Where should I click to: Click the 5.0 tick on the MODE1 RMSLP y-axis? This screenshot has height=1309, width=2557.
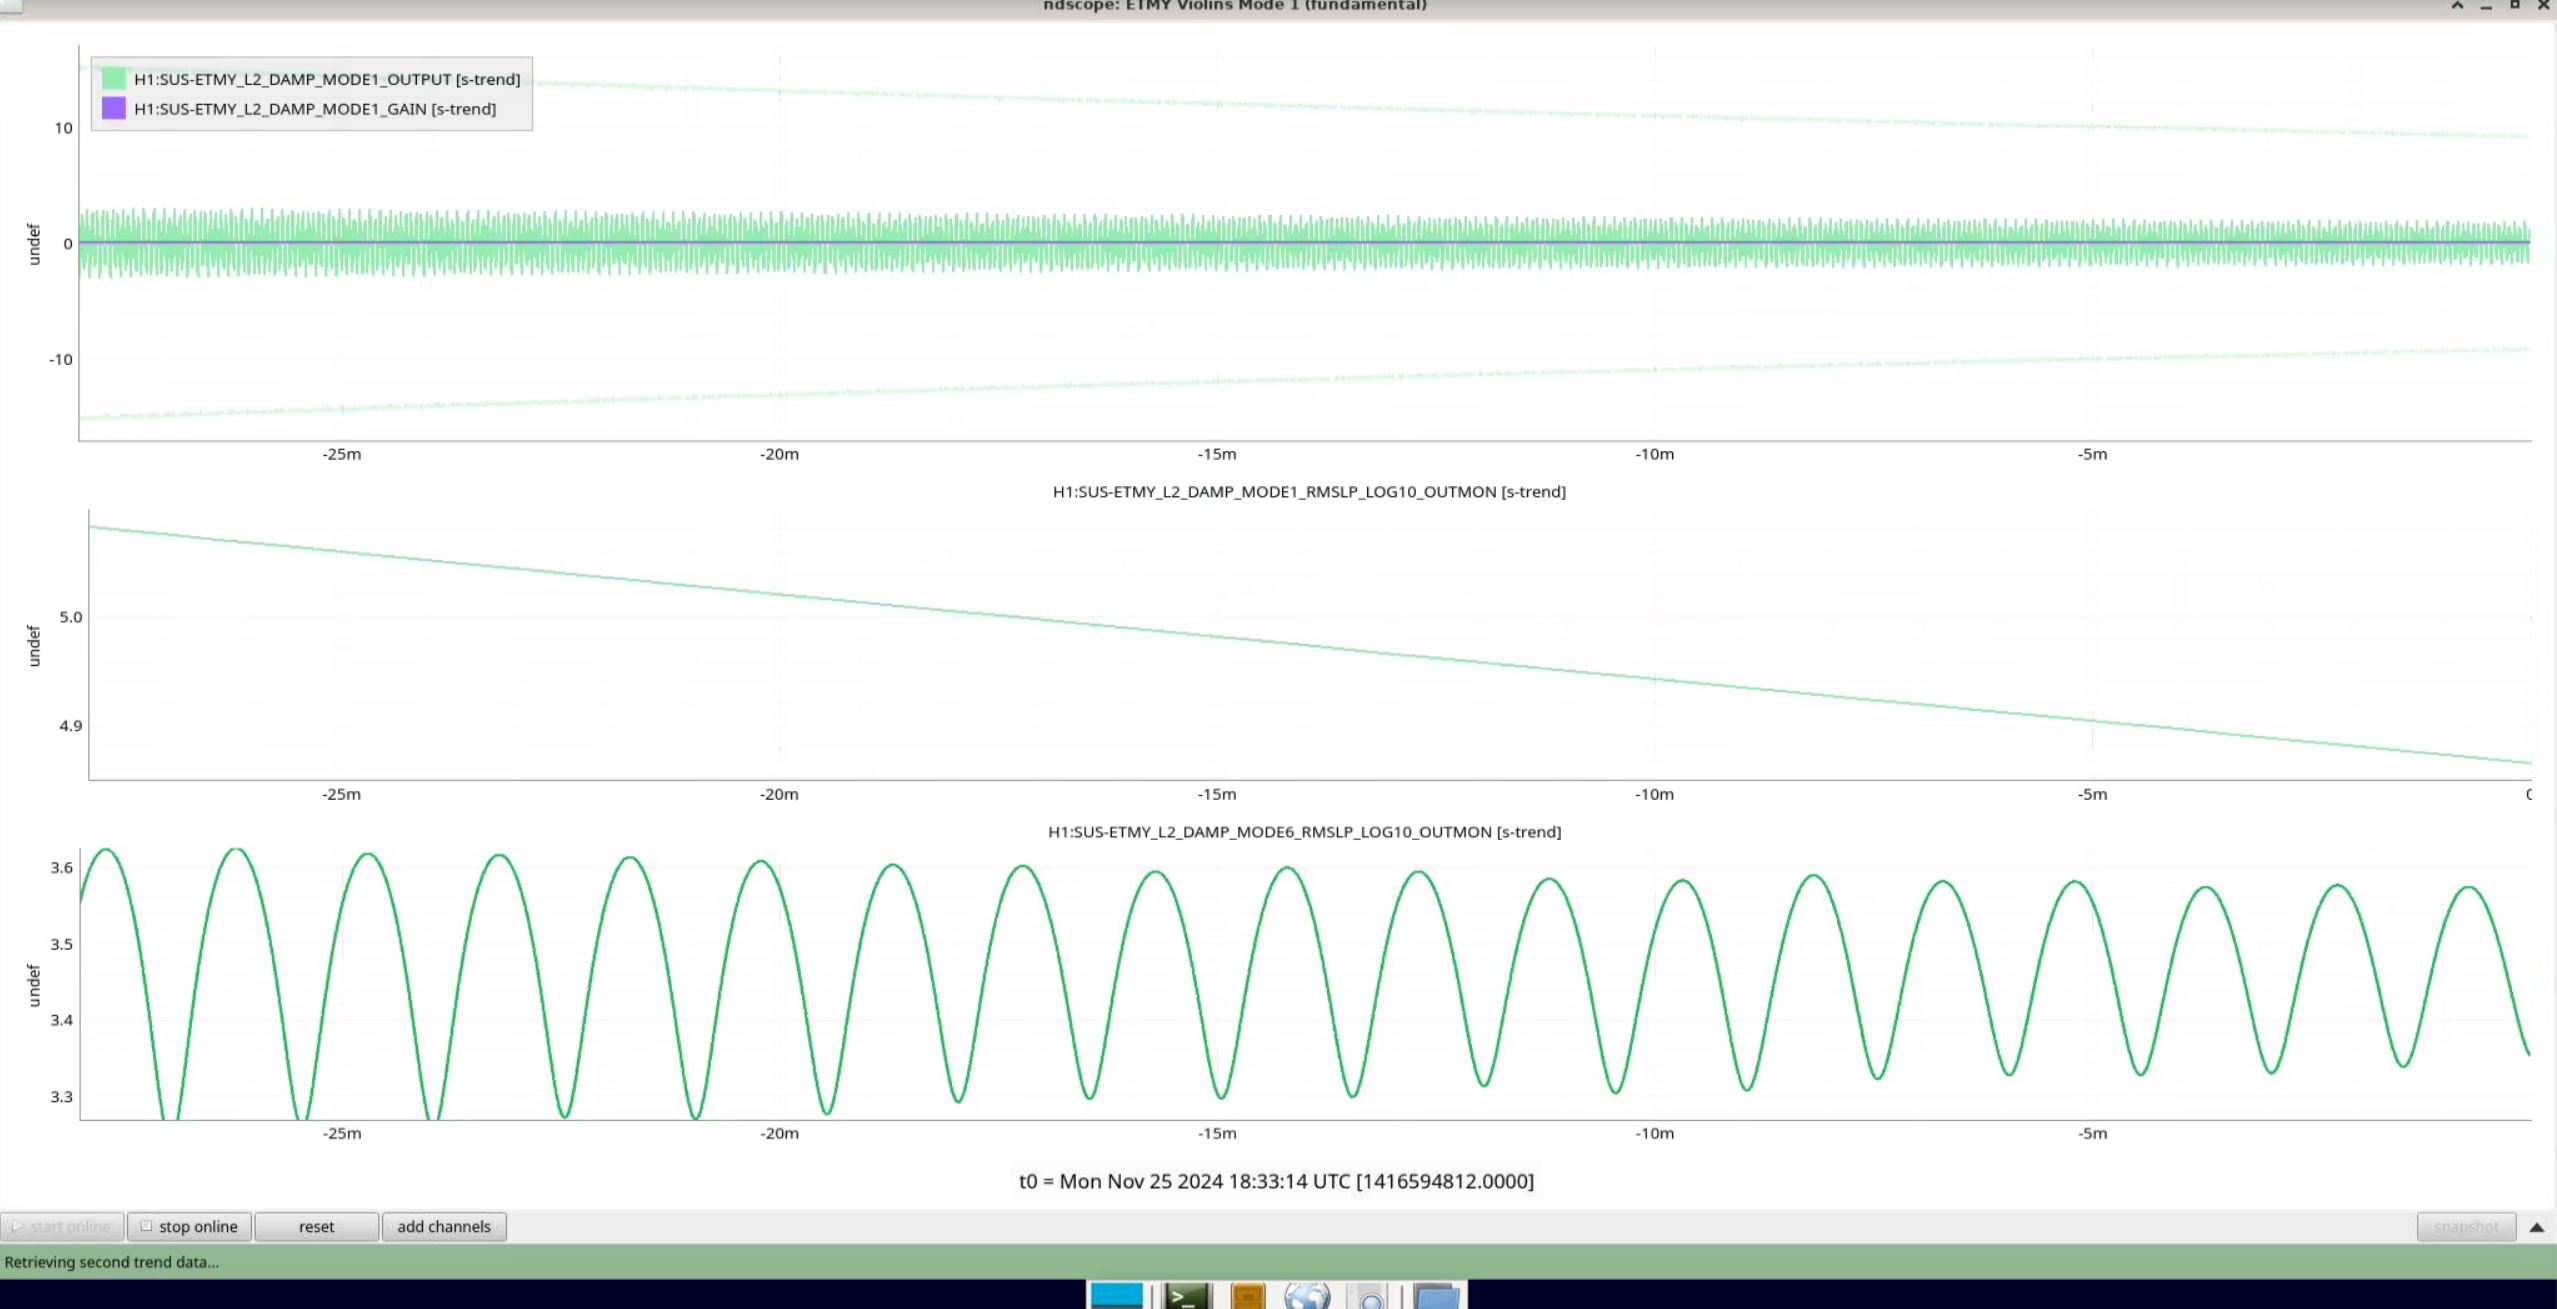click(71, 617)
